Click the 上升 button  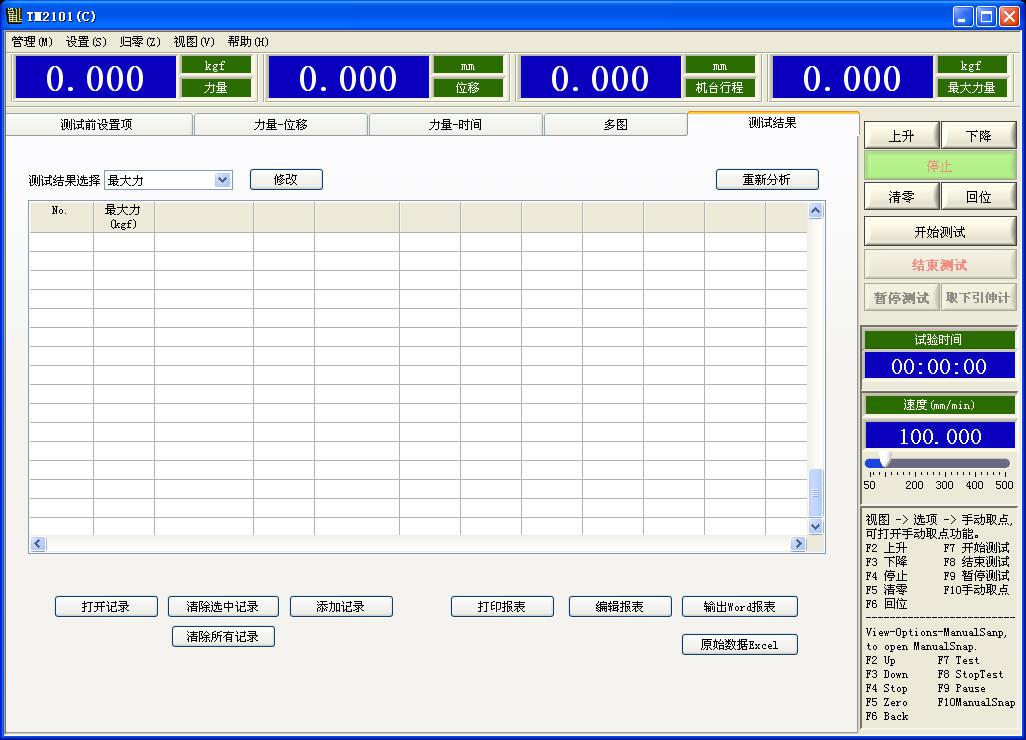point(901,137)
